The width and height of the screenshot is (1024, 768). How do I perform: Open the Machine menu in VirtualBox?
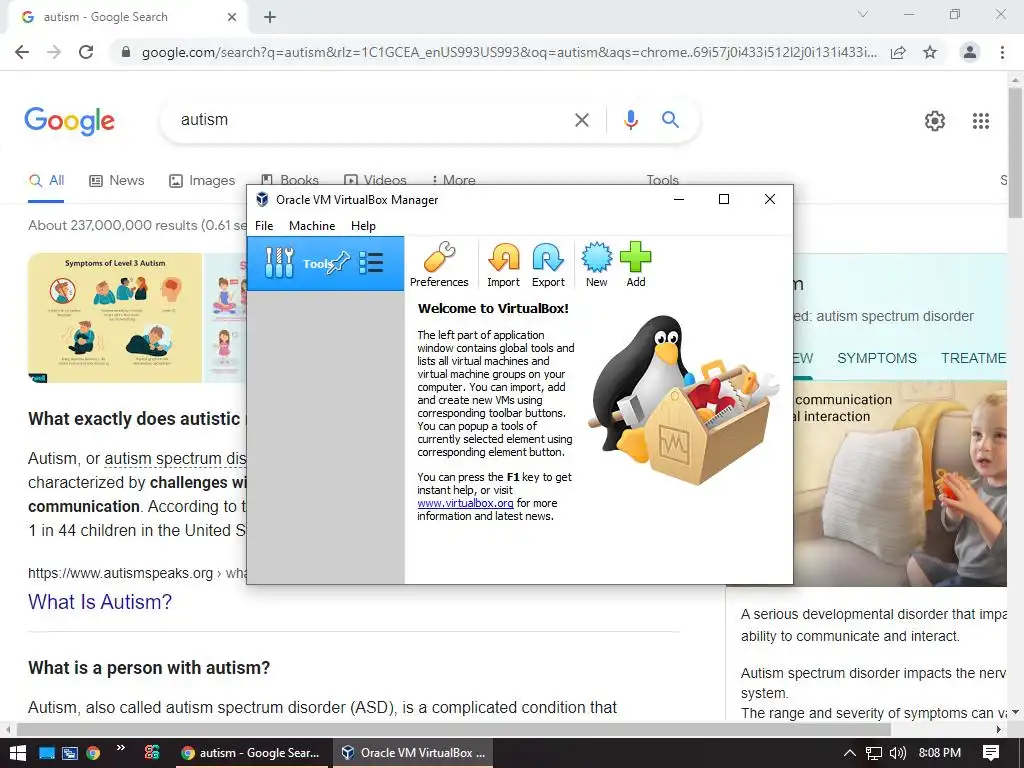312,225
